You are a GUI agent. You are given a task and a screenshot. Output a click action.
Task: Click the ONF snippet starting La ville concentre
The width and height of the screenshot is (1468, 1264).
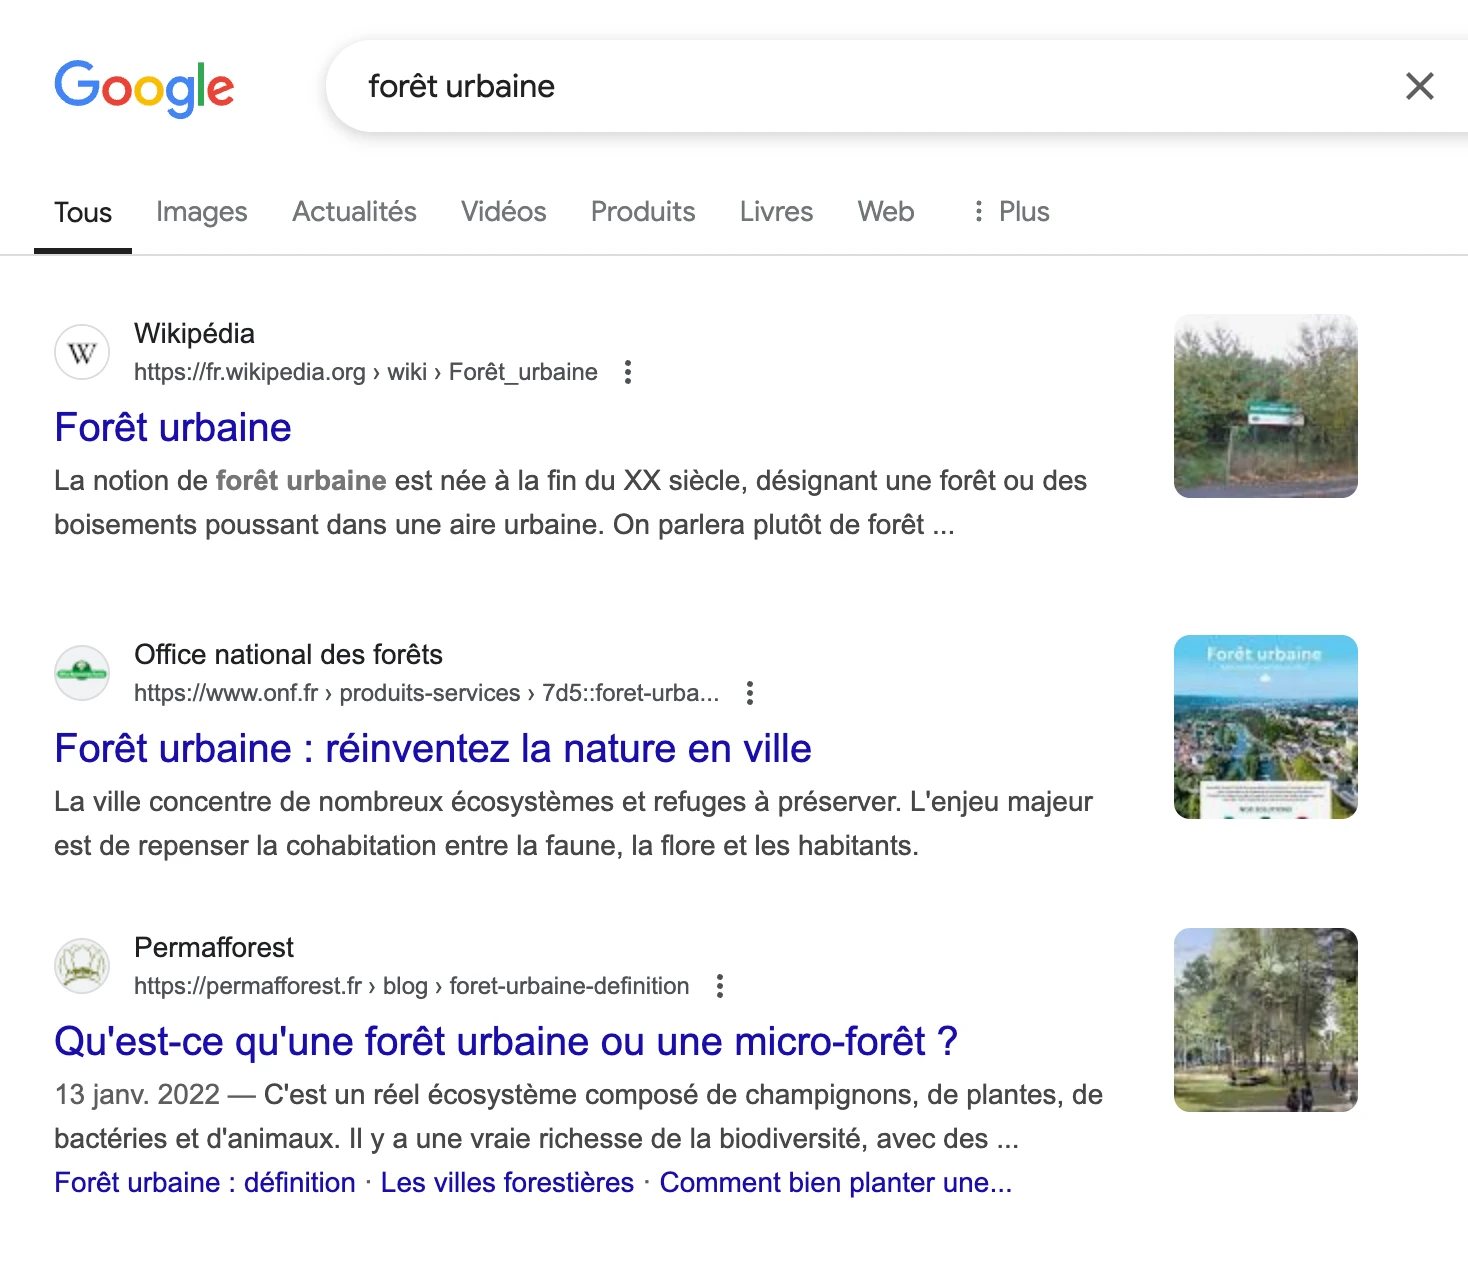574,824
